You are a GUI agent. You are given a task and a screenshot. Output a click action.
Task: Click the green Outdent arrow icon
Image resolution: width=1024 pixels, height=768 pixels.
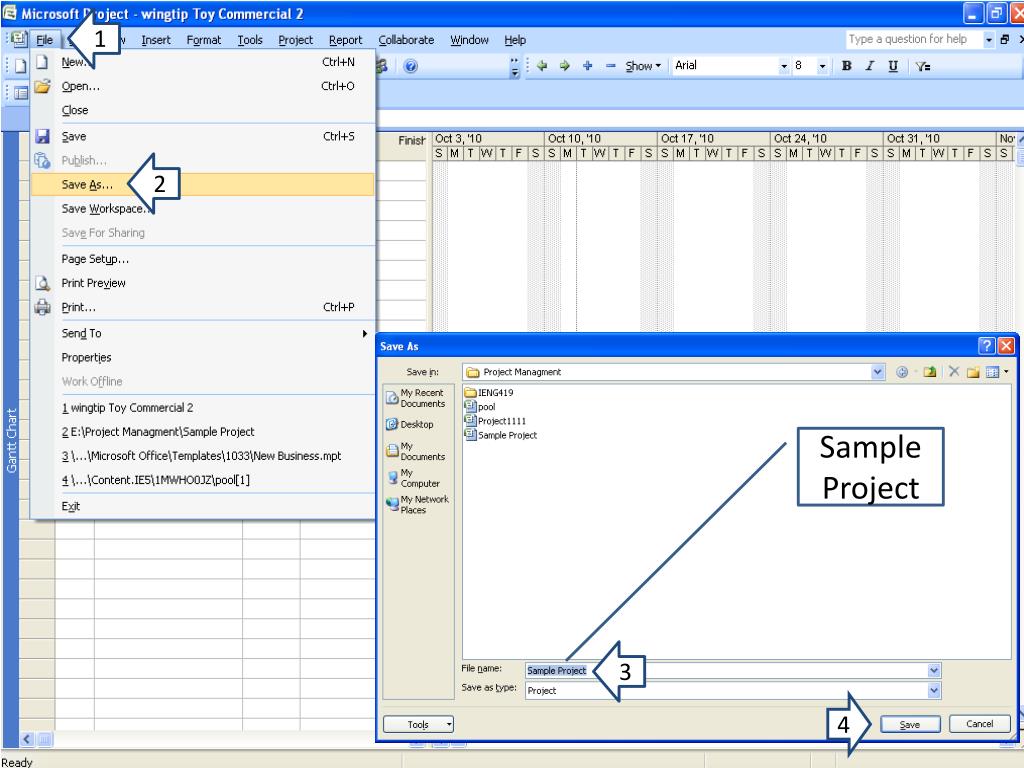pyautogui.click(x=541, y=66)
